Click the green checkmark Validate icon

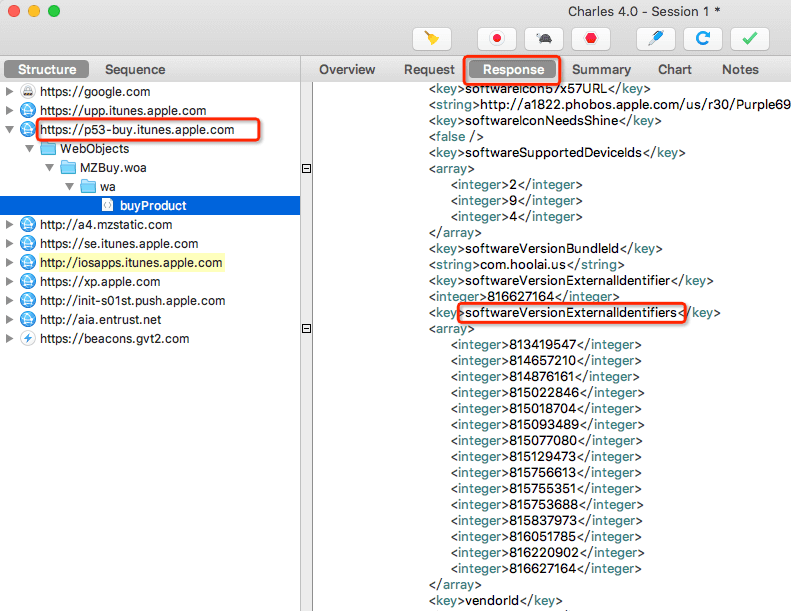(x=749, y=39)
